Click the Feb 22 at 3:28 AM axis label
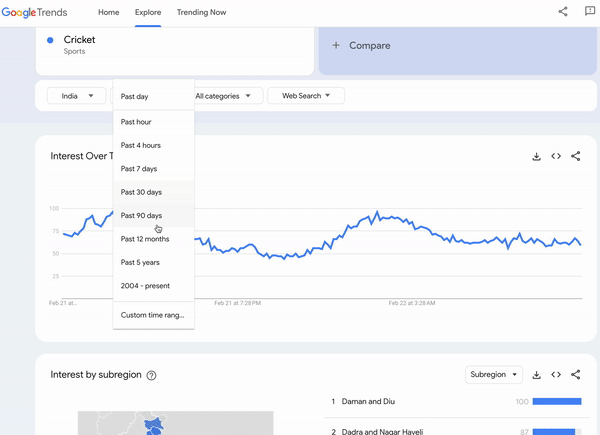600x435 pixels. [x=412, y=303]
